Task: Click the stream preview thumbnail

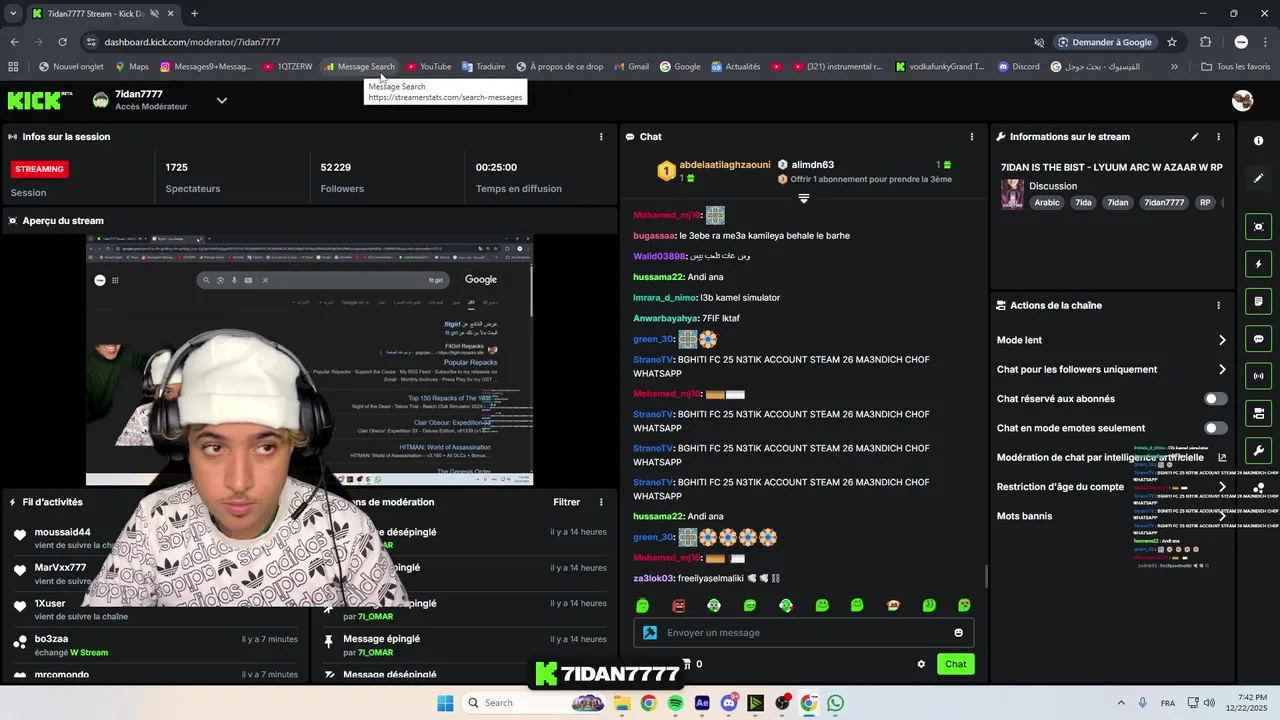Action: pos(309,360)
